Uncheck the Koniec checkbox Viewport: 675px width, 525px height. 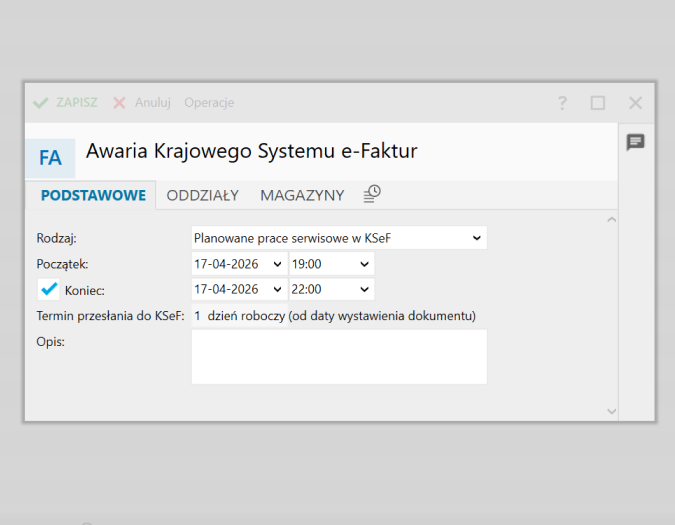point(49,289)
